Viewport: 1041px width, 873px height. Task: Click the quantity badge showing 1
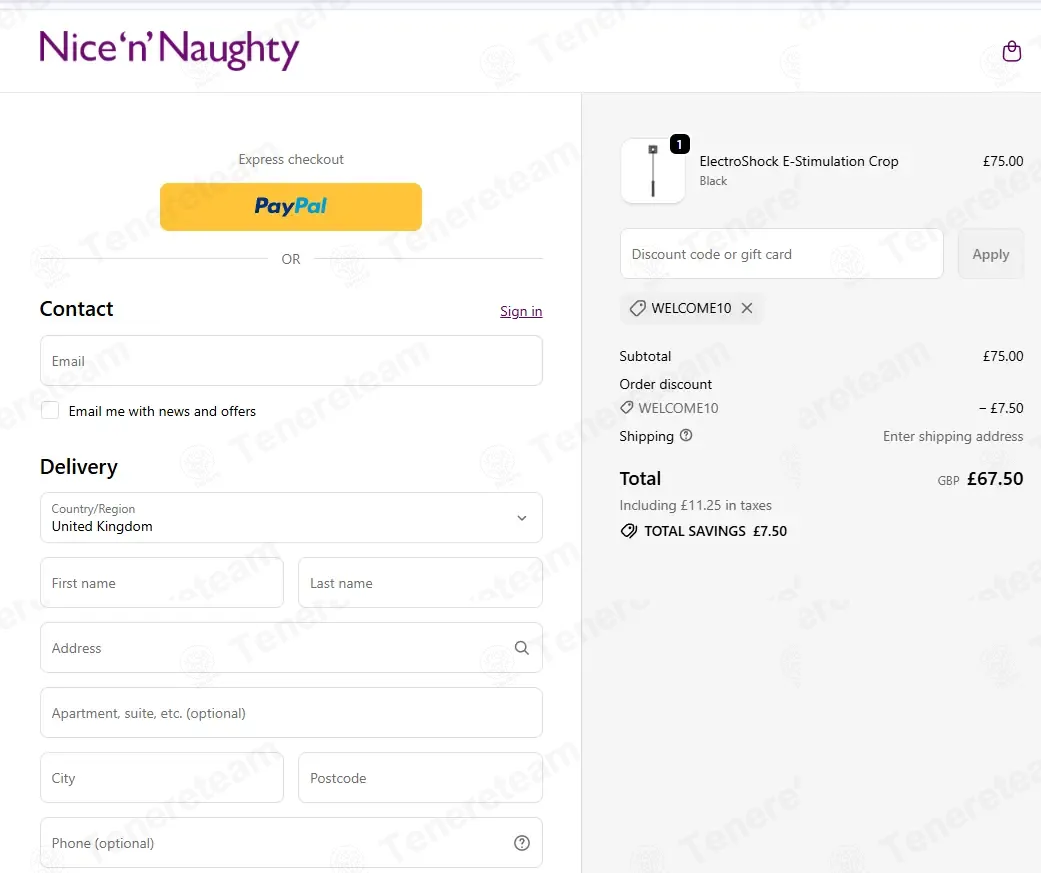[x=679, y=144]
